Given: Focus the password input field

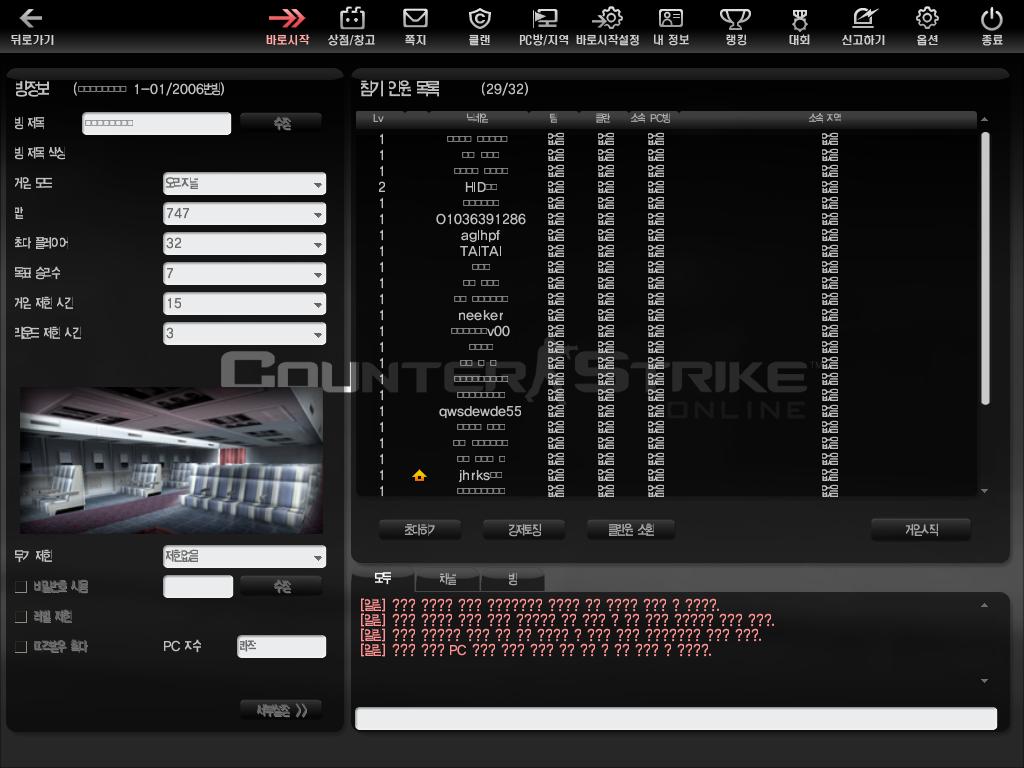Looking at the screenshot, I should 198,586.
